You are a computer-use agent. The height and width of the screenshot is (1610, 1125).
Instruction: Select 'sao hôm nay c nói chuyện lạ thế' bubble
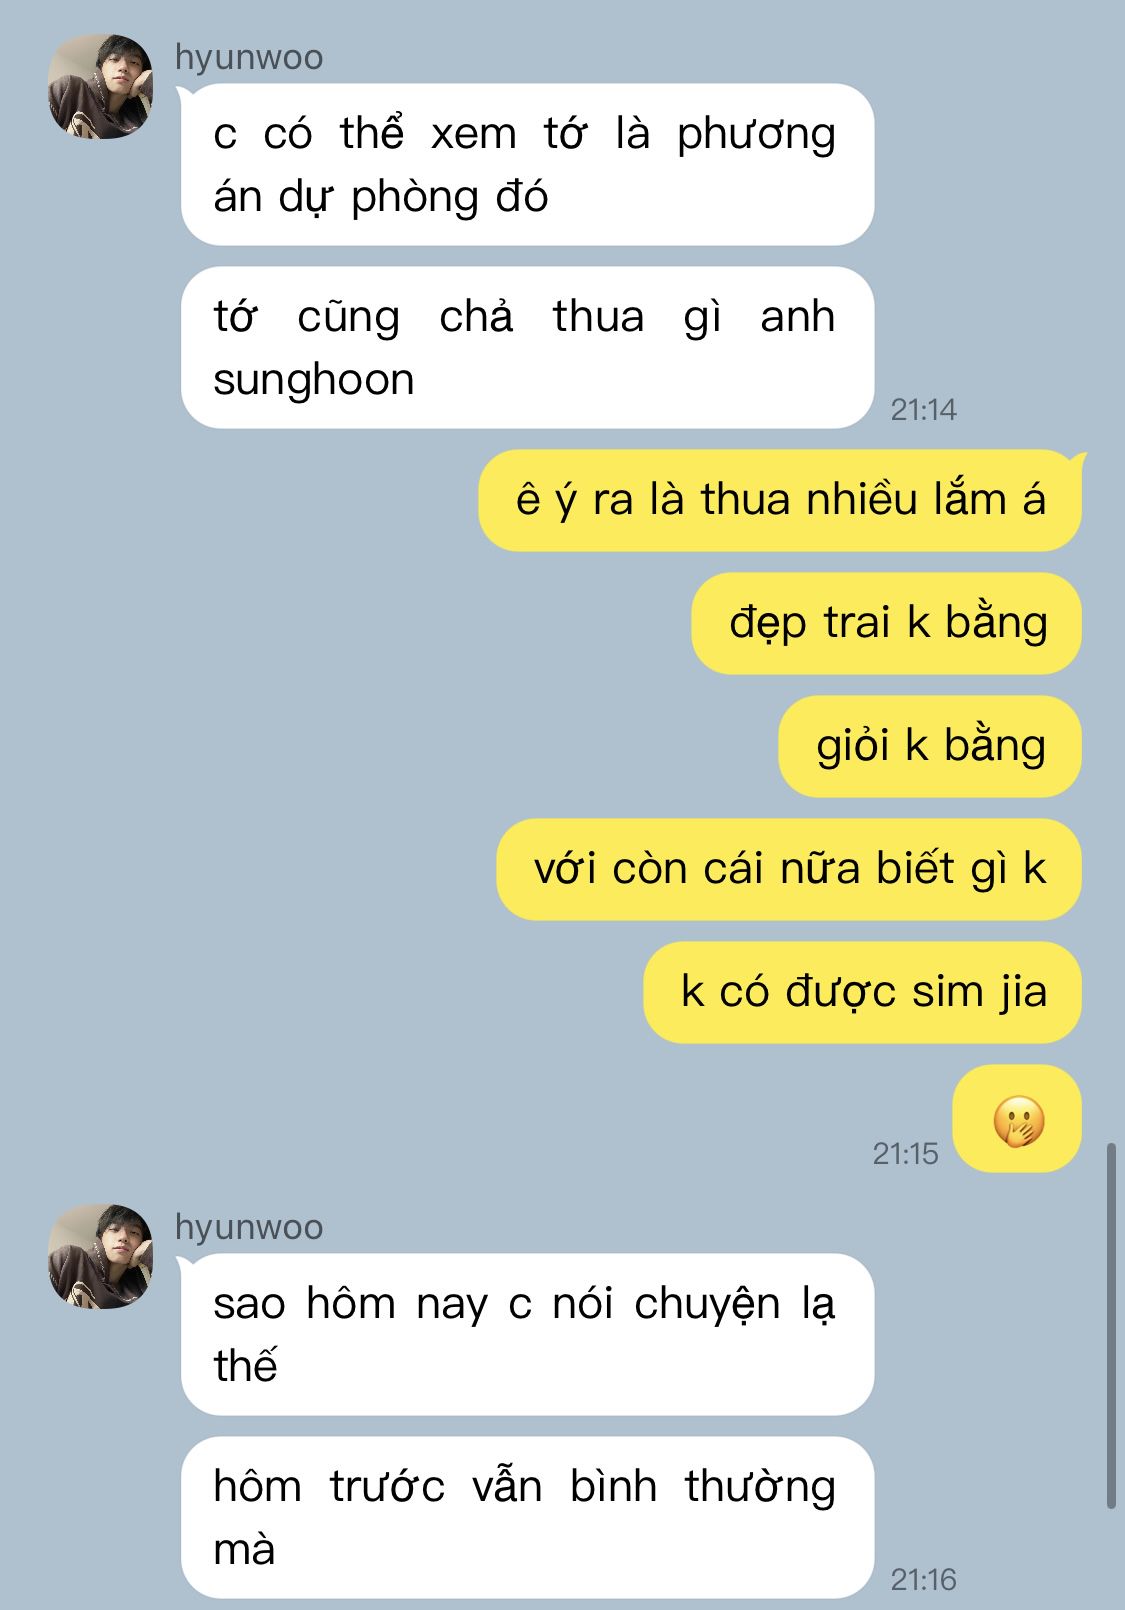click(527, 1335)
